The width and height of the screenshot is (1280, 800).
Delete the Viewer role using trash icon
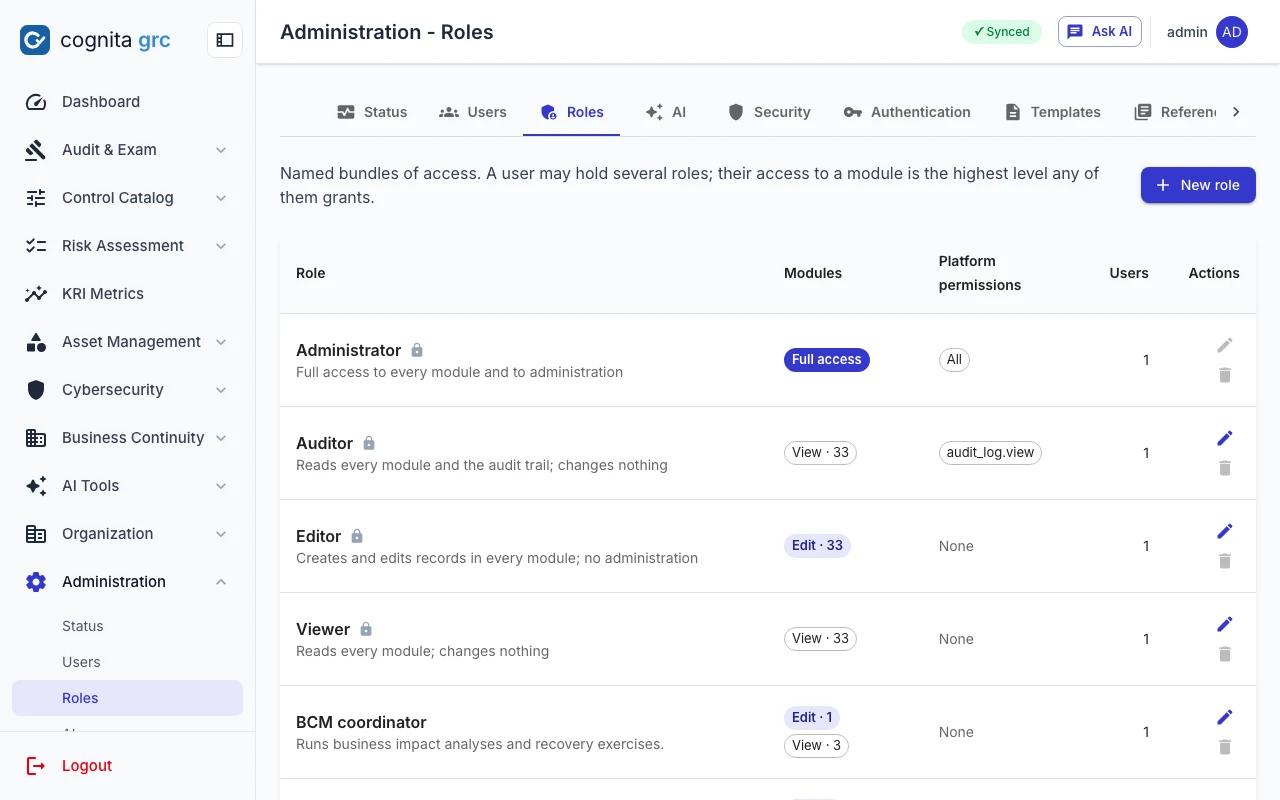point(1225,654)
